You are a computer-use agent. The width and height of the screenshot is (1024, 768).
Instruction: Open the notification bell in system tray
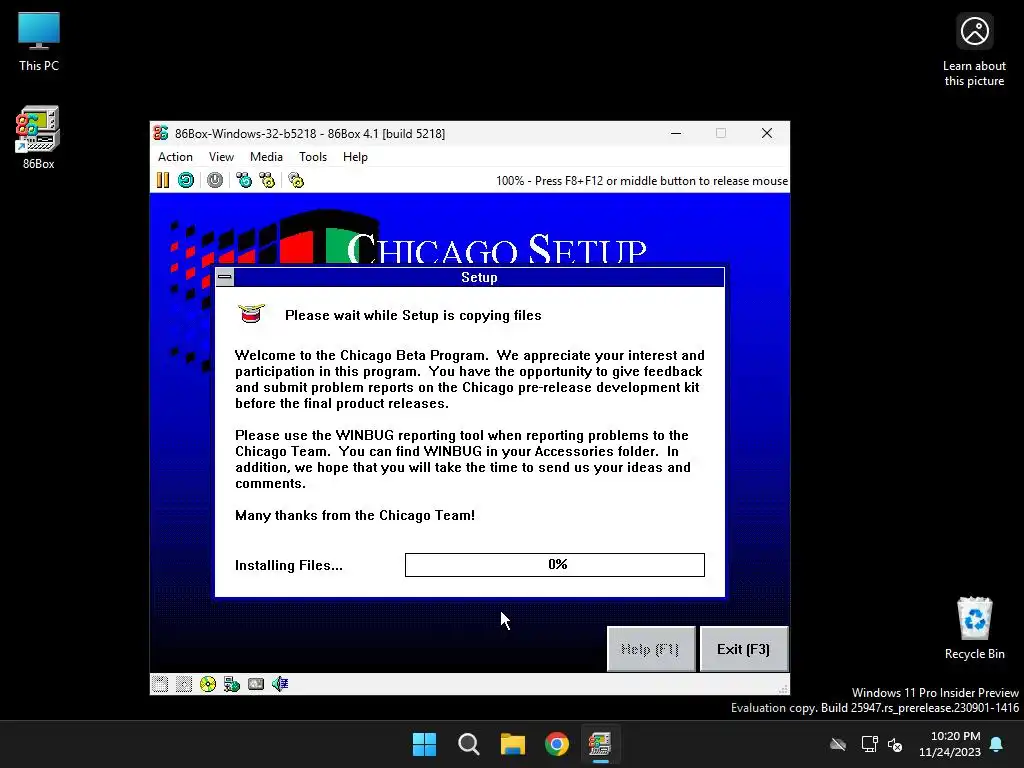tap(997, 744)
